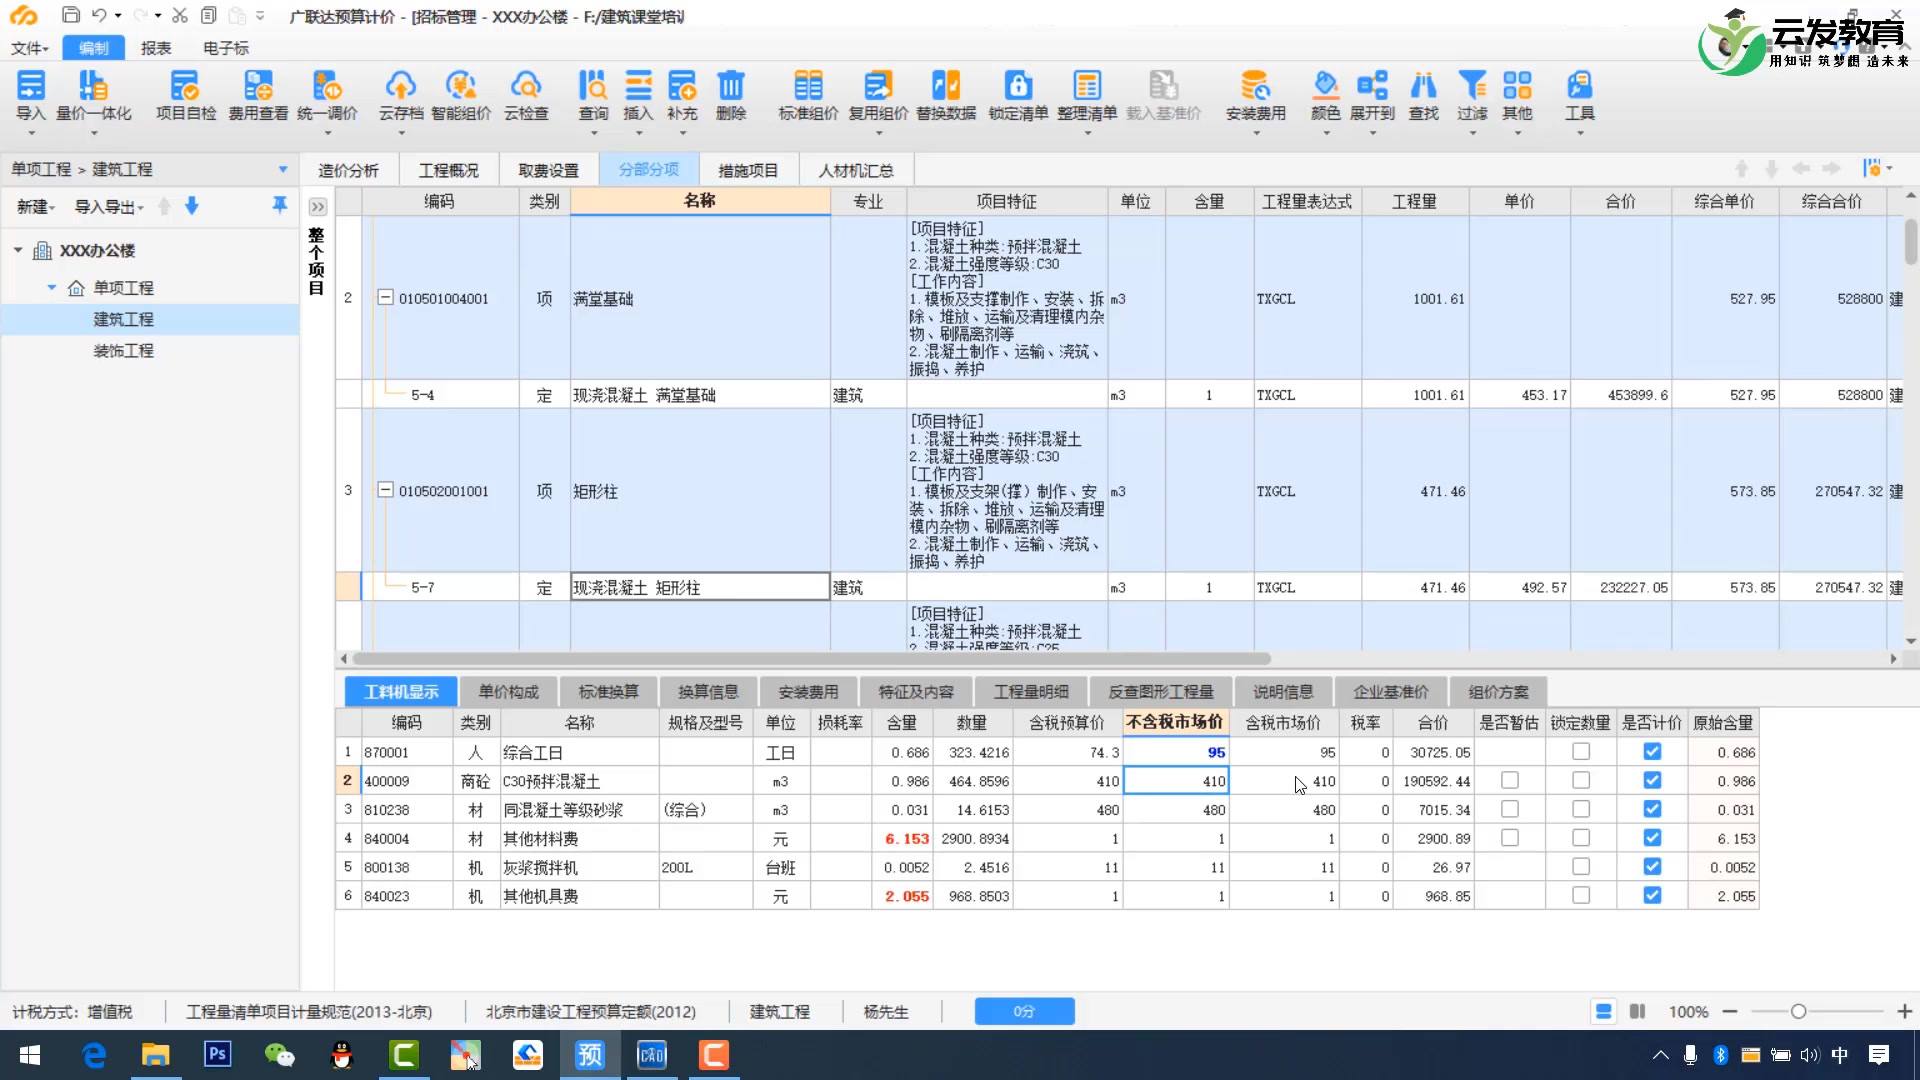Open the 人材机汇总 tab
1920x1080 pixels.
[x=856, y=171]
